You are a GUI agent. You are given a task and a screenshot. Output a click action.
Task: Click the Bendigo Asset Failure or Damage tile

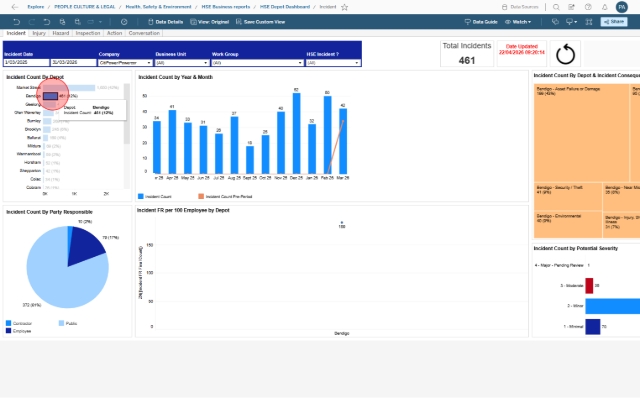pos(581,133)
